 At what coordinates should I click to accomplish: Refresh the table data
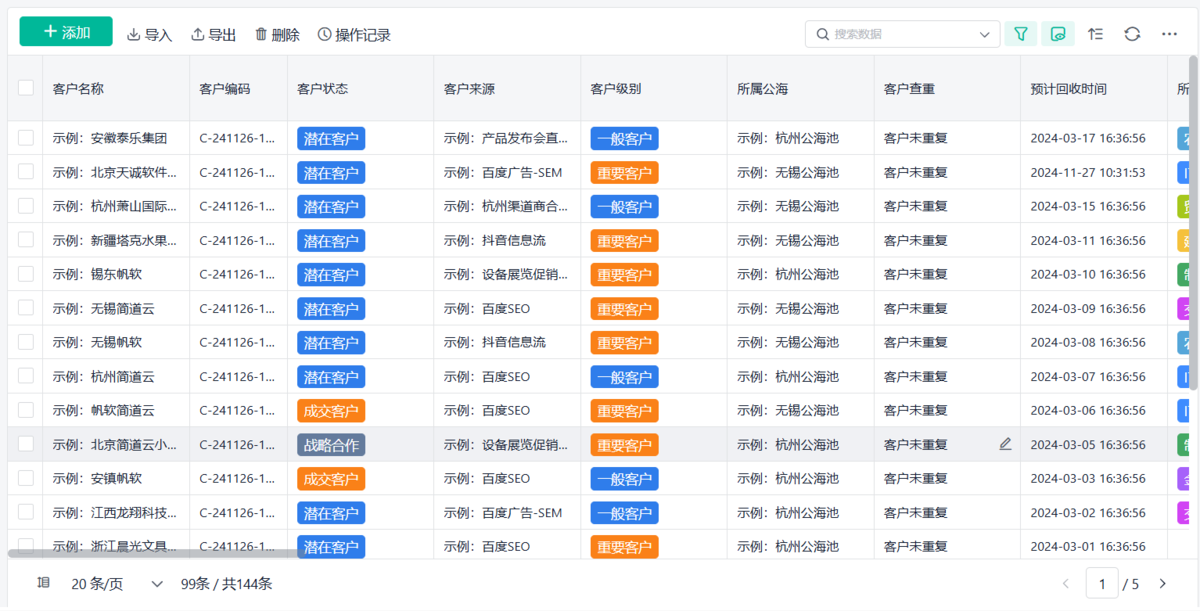[1132, 34]
